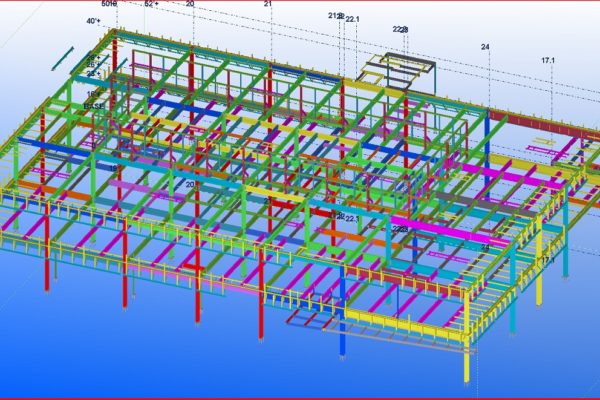Select the 22.1 grid label at top
The image size is (600, 400).
(x=352, y=19)
